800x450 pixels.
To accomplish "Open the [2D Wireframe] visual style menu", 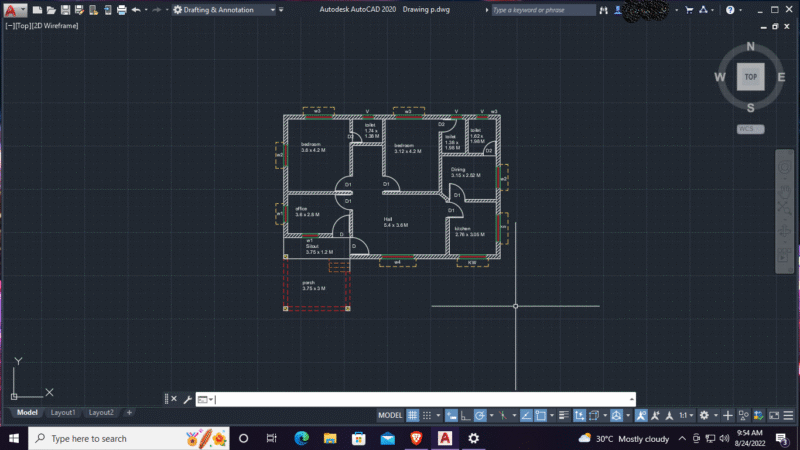I will tap(56, 26).
